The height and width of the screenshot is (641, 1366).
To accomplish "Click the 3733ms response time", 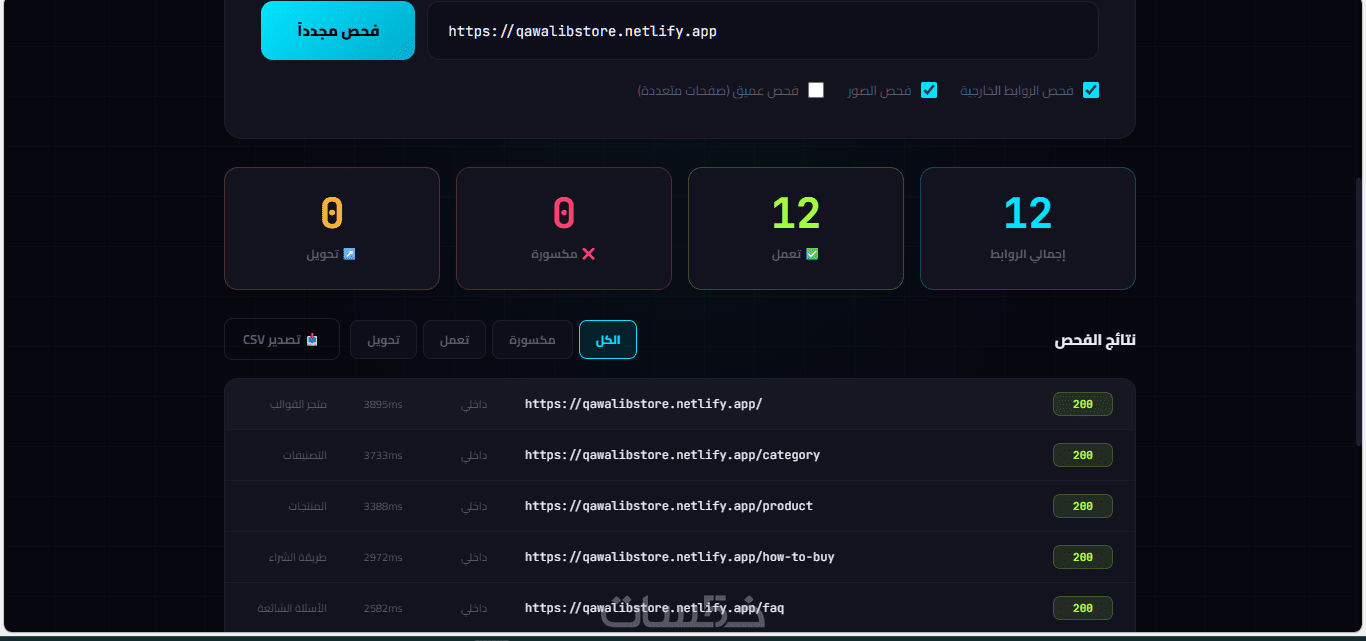I will point(383,456).
